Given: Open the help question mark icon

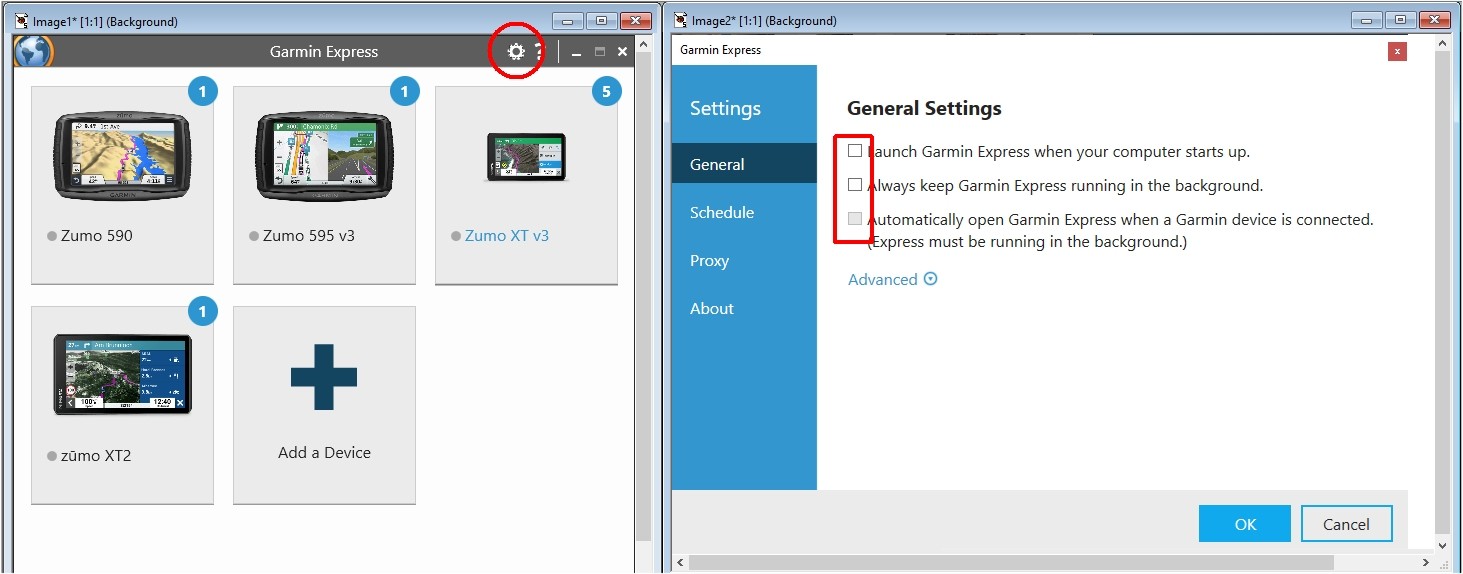Looking at the screenshot, I should tap(538, 51).
